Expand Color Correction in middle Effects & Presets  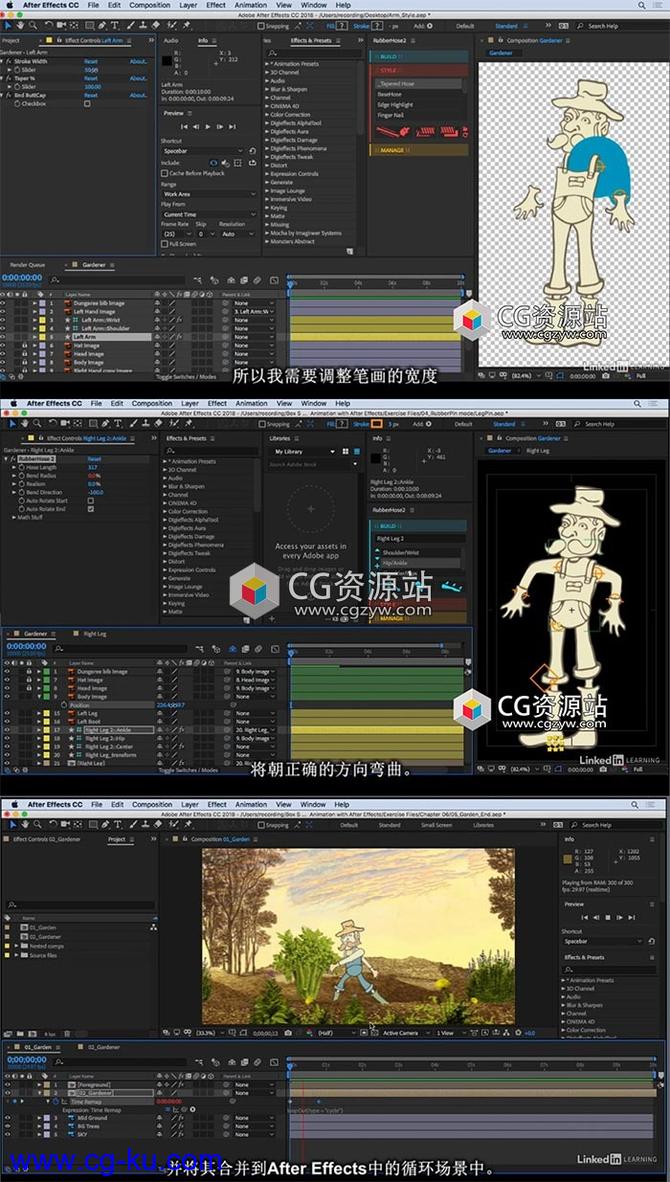click(x=165, y=512)
